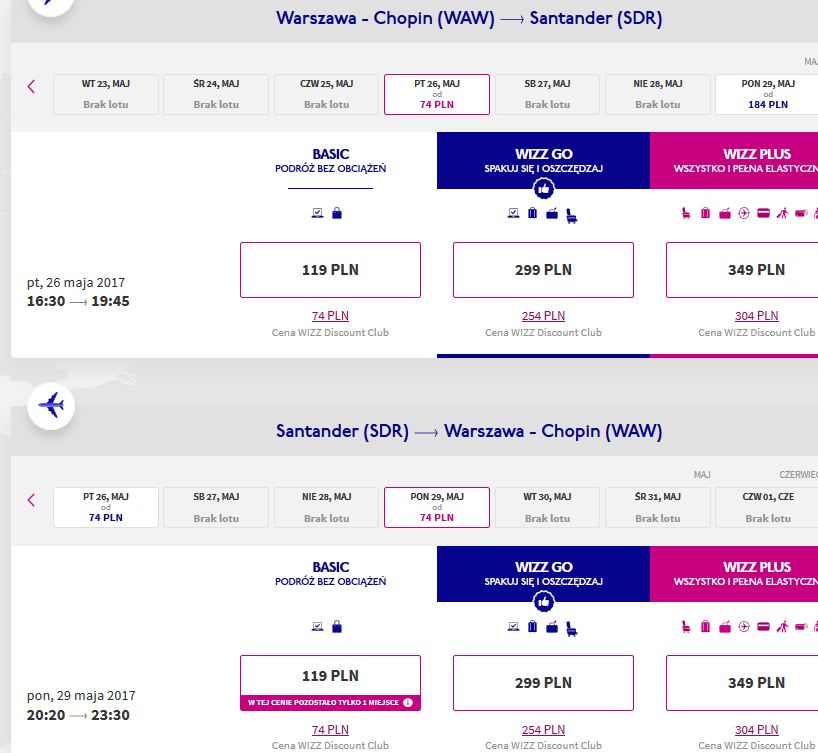Select return date NIE 28, MAJ
This screenshot has height=753, width=818.
tap(327, 507)
